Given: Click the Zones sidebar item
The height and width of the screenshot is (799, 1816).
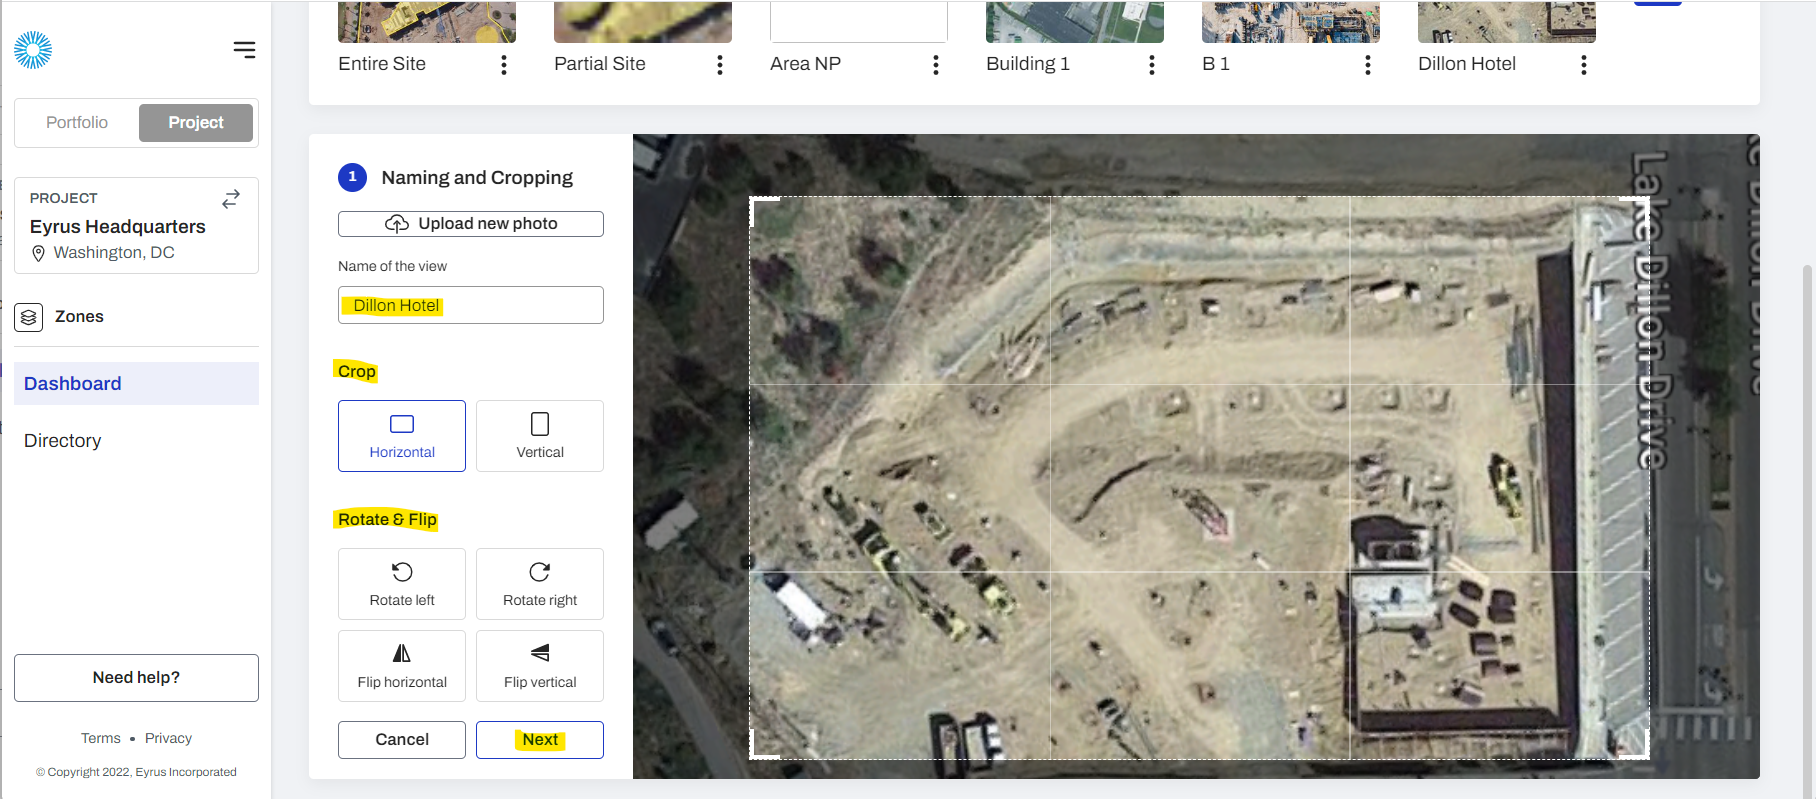Looking at the screenshot, I should [79, 317].
